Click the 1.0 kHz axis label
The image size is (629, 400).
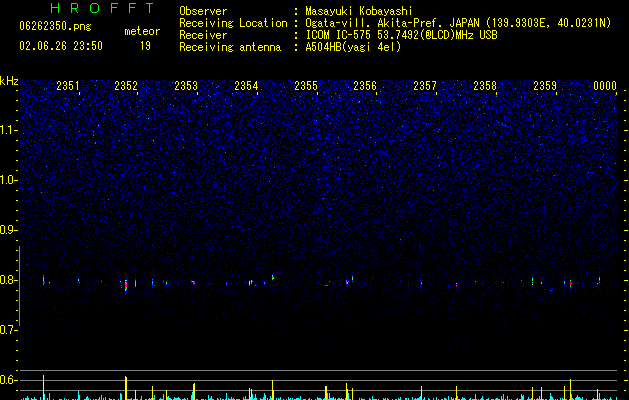8,180
